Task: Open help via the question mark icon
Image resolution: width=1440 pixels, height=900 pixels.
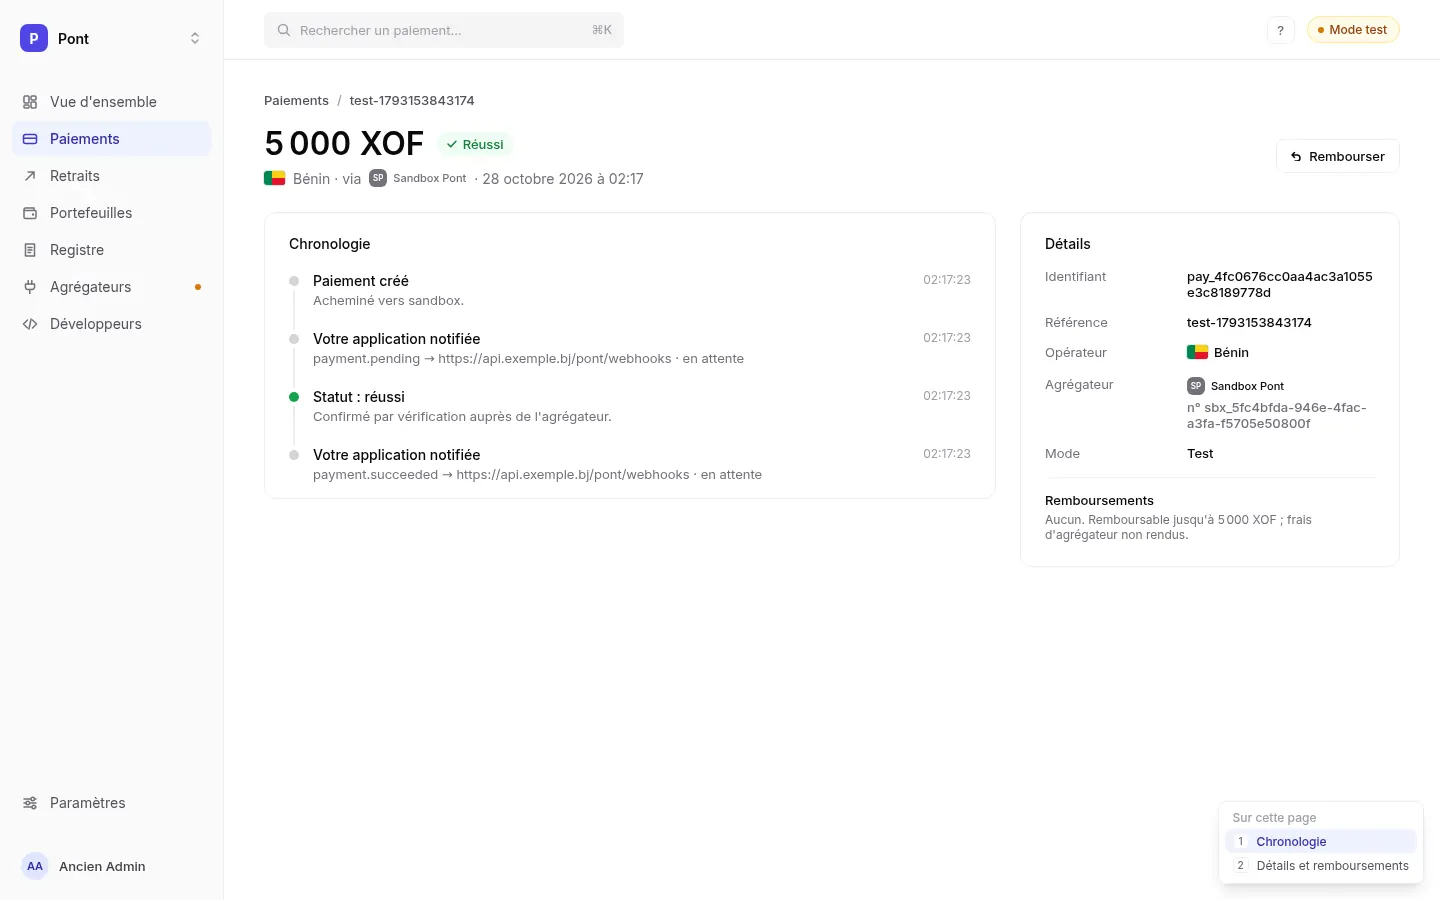Action: pyautogui.click(x=1280, y=30)
